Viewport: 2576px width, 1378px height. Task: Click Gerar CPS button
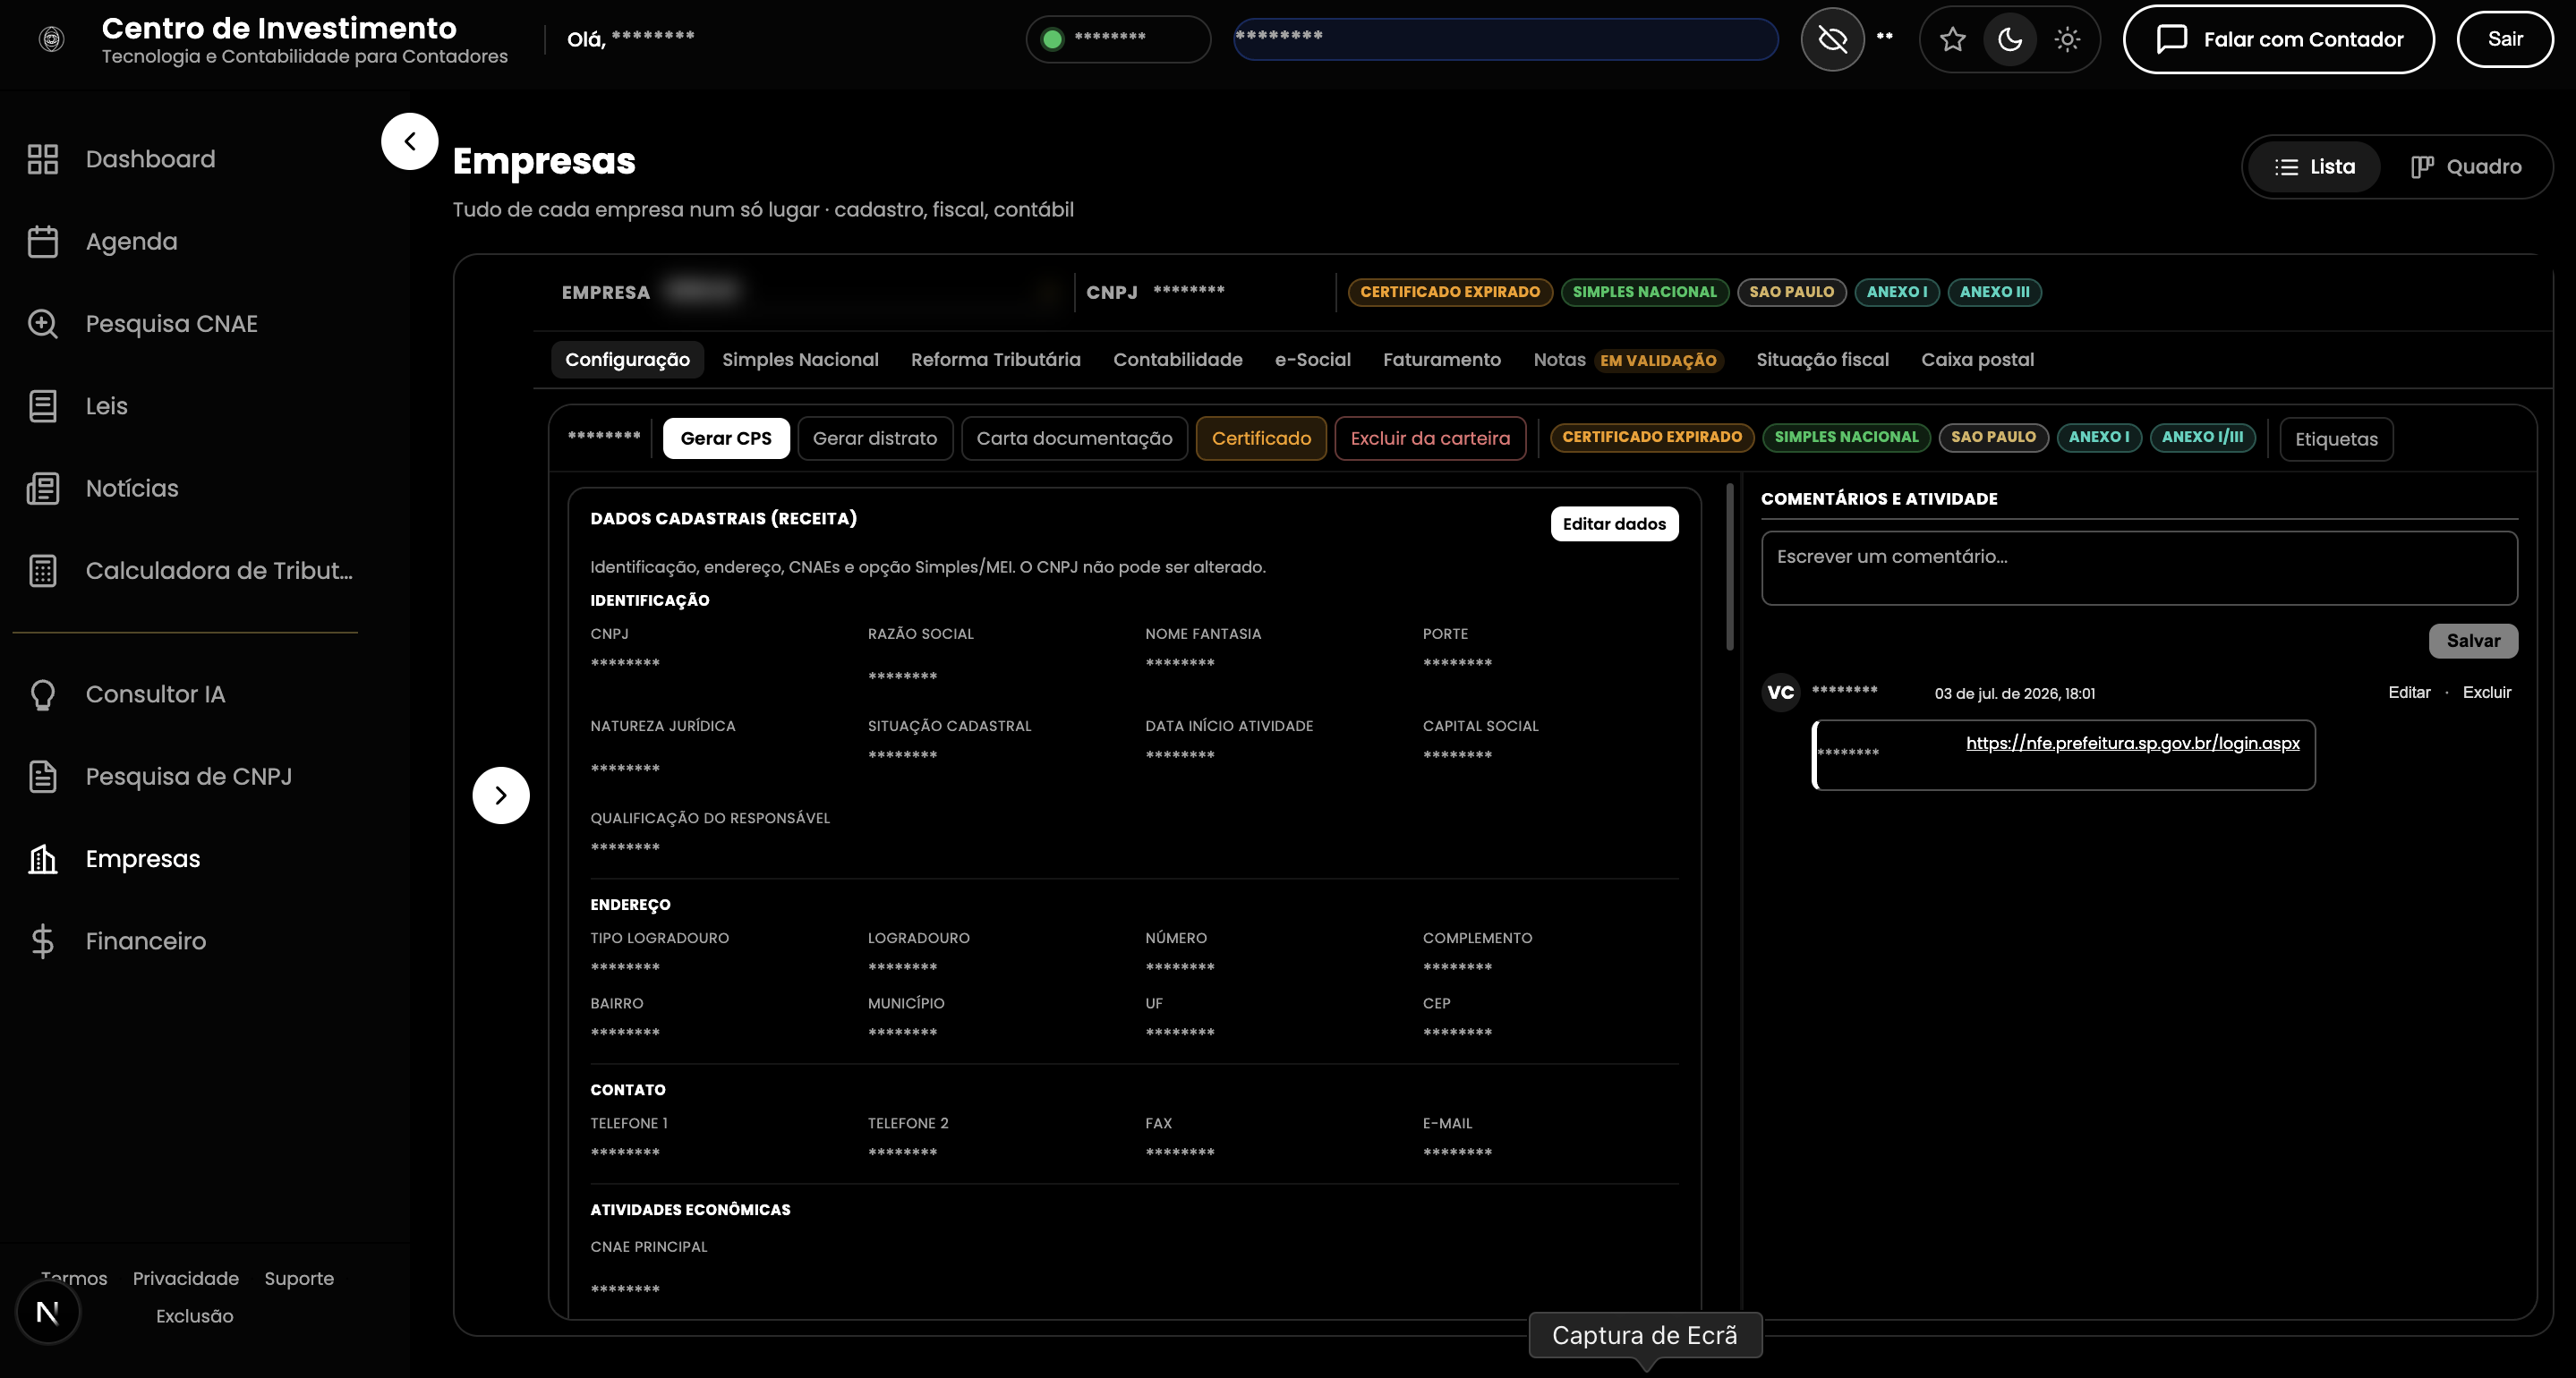click(726, 438)
